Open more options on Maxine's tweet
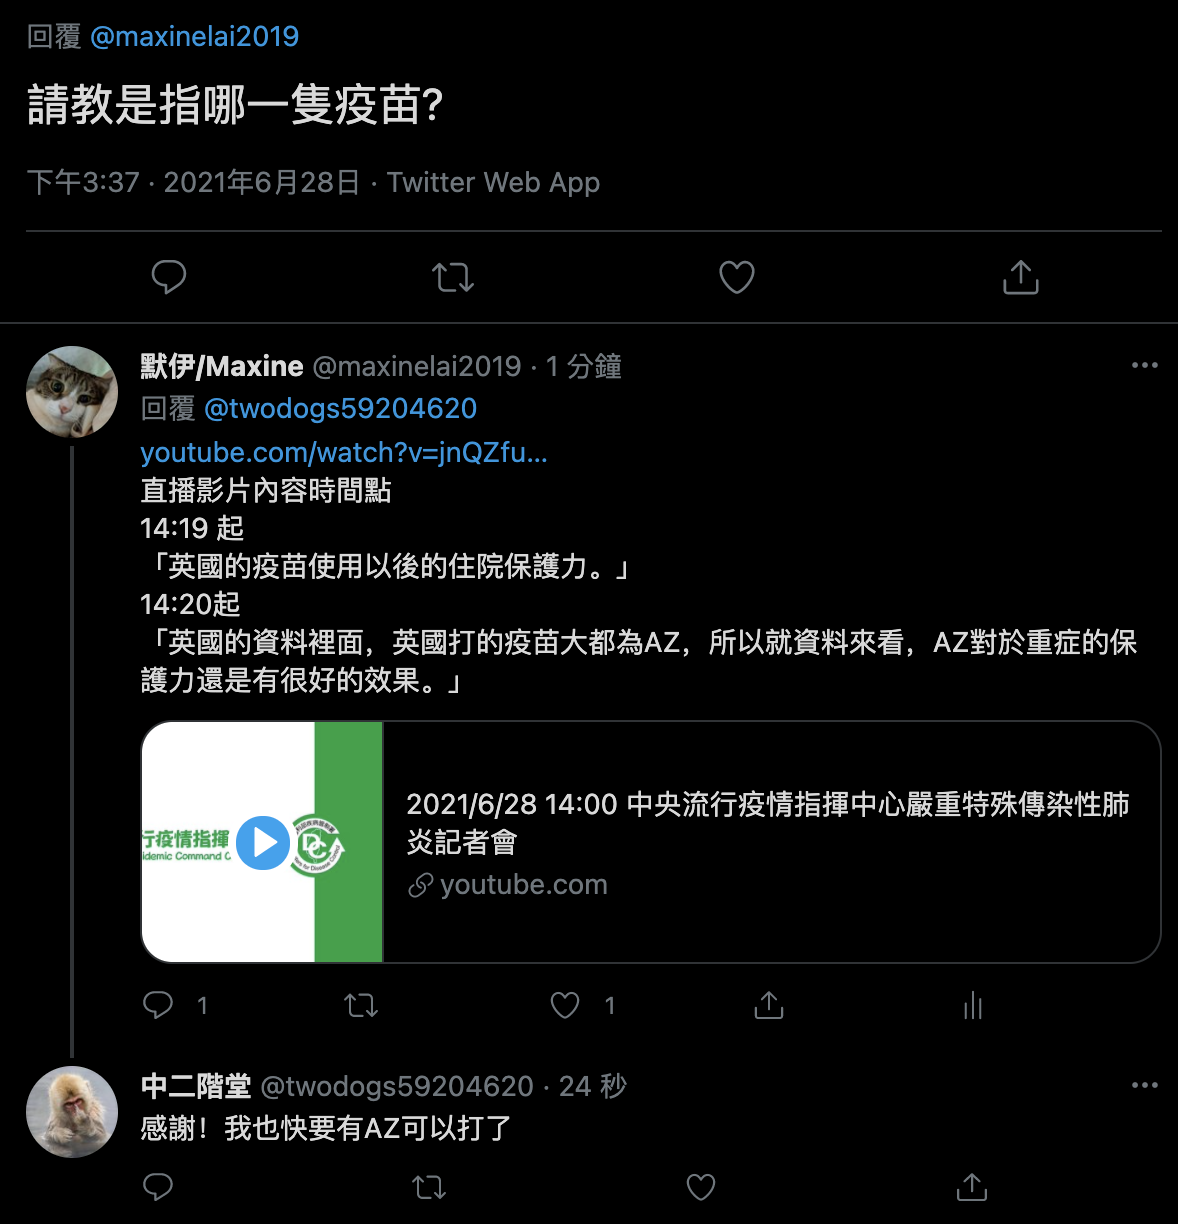Viewport: 1178px width, 1224px height. [1145, 365]
